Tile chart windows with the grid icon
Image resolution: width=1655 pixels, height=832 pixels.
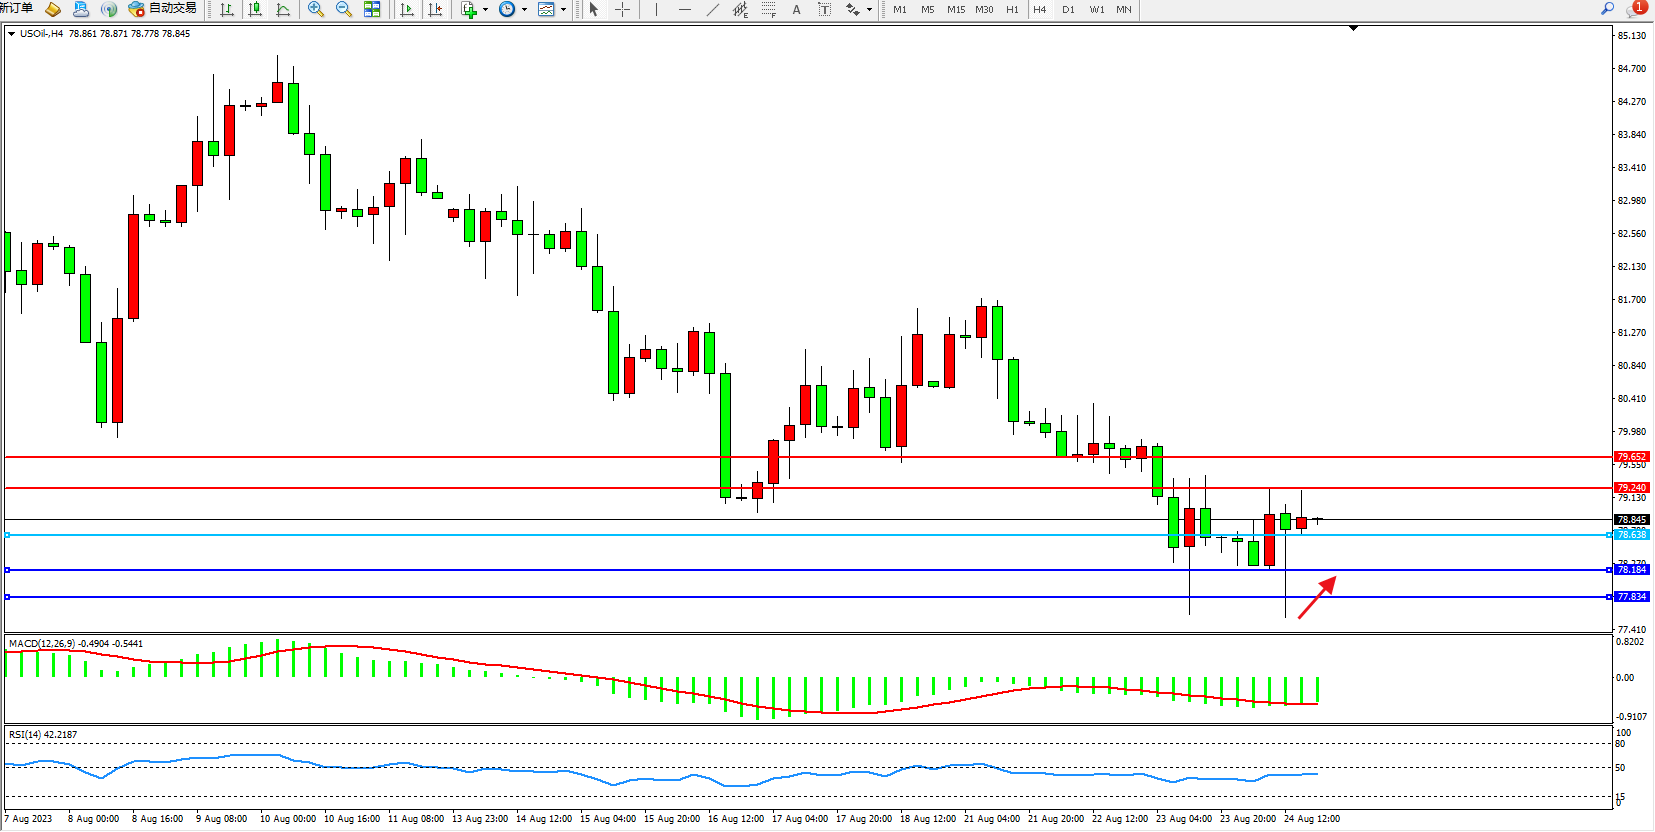372,9
